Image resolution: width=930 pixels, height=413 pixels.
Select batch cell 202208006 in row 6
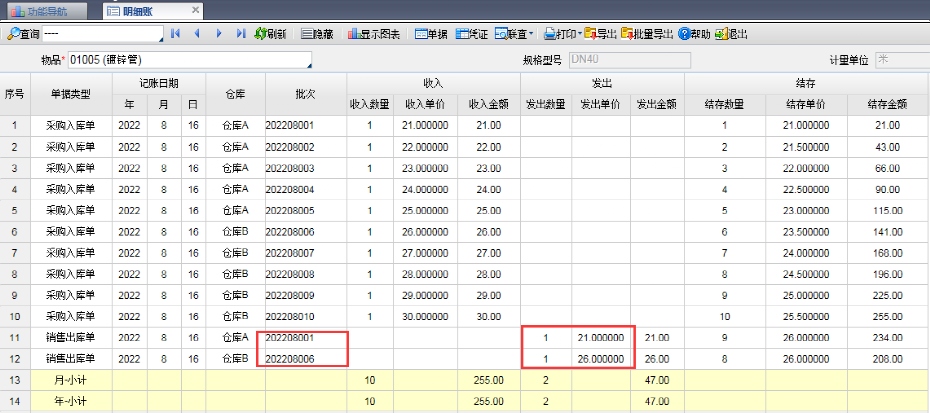coord(306,232)
